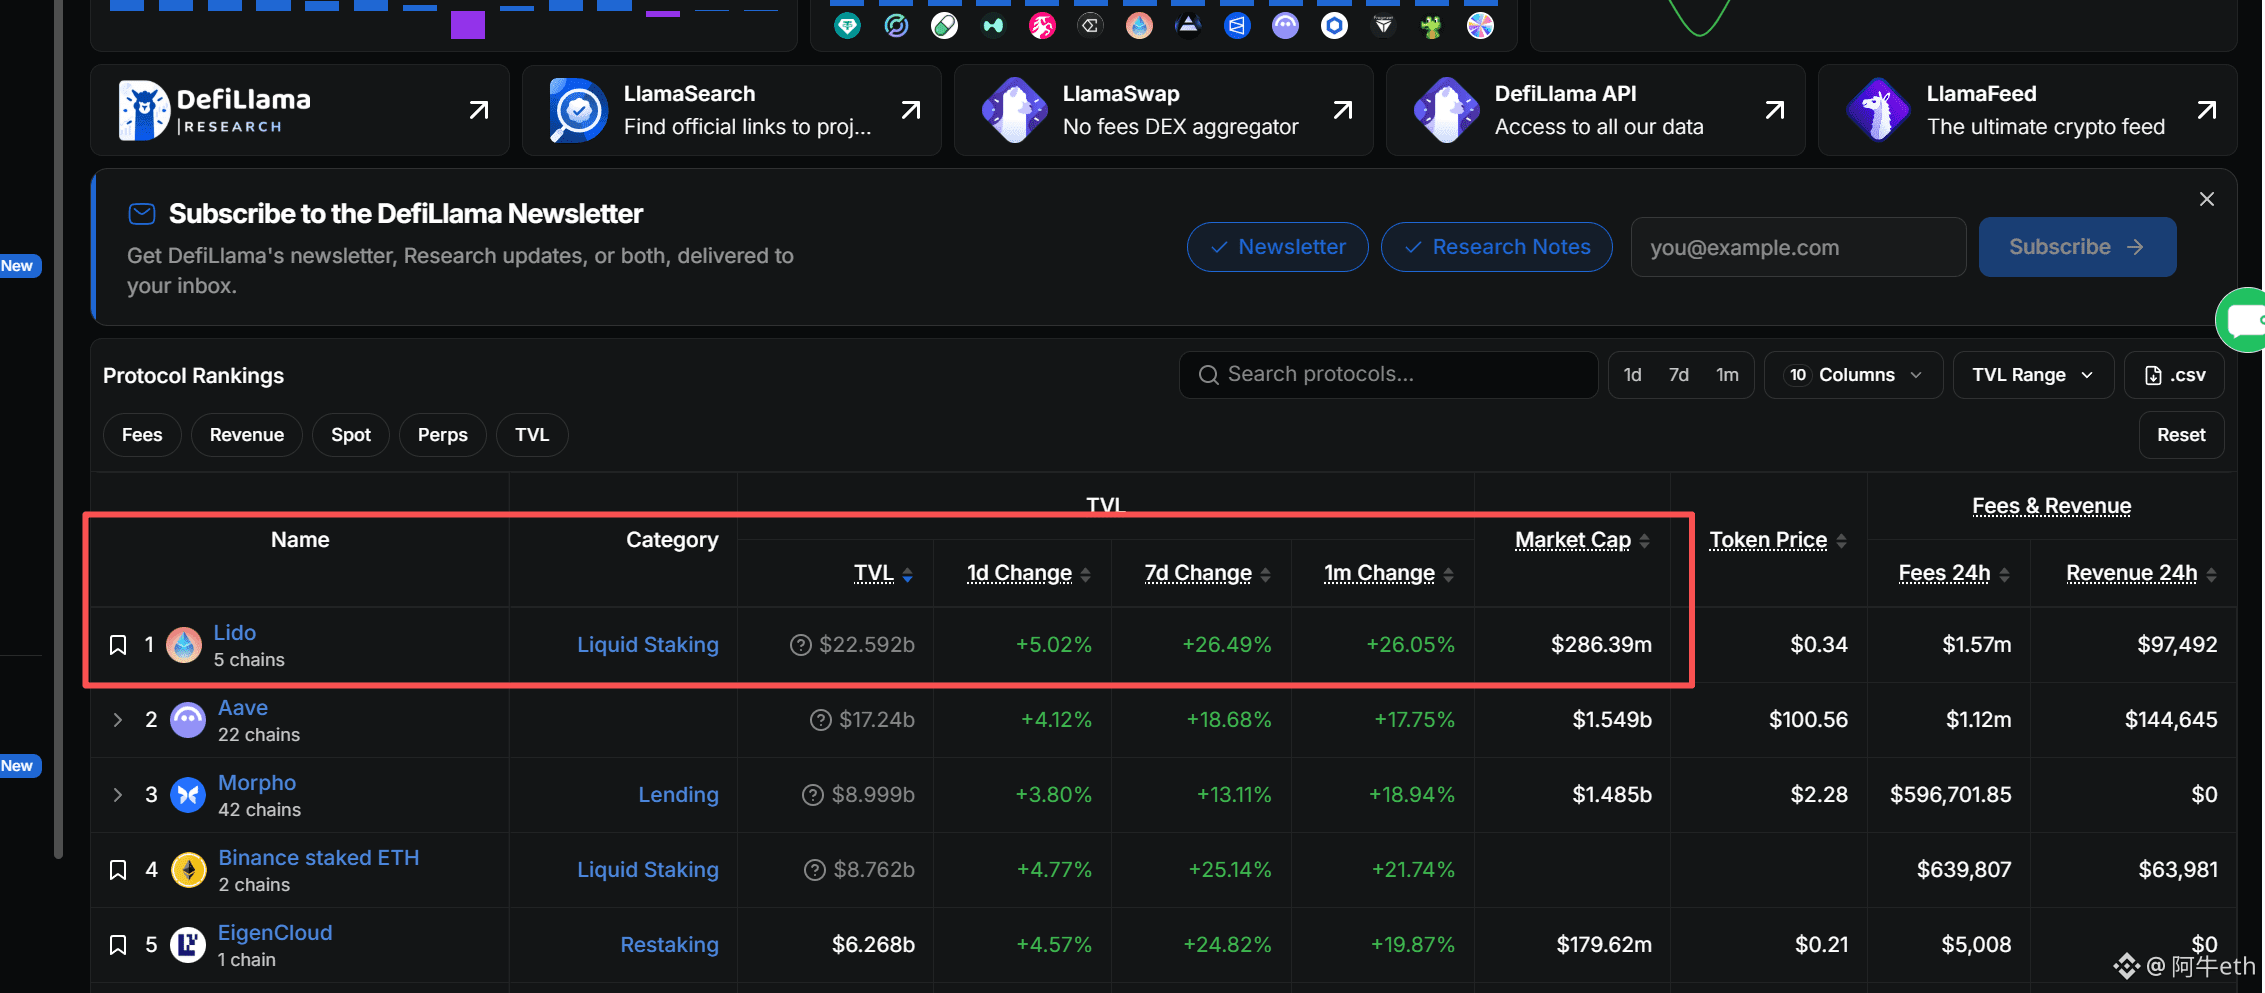This screenshot has height=993, width=2265.
Task: Open LlamaSwap via its arrow icon
Action: point(1343,110)
